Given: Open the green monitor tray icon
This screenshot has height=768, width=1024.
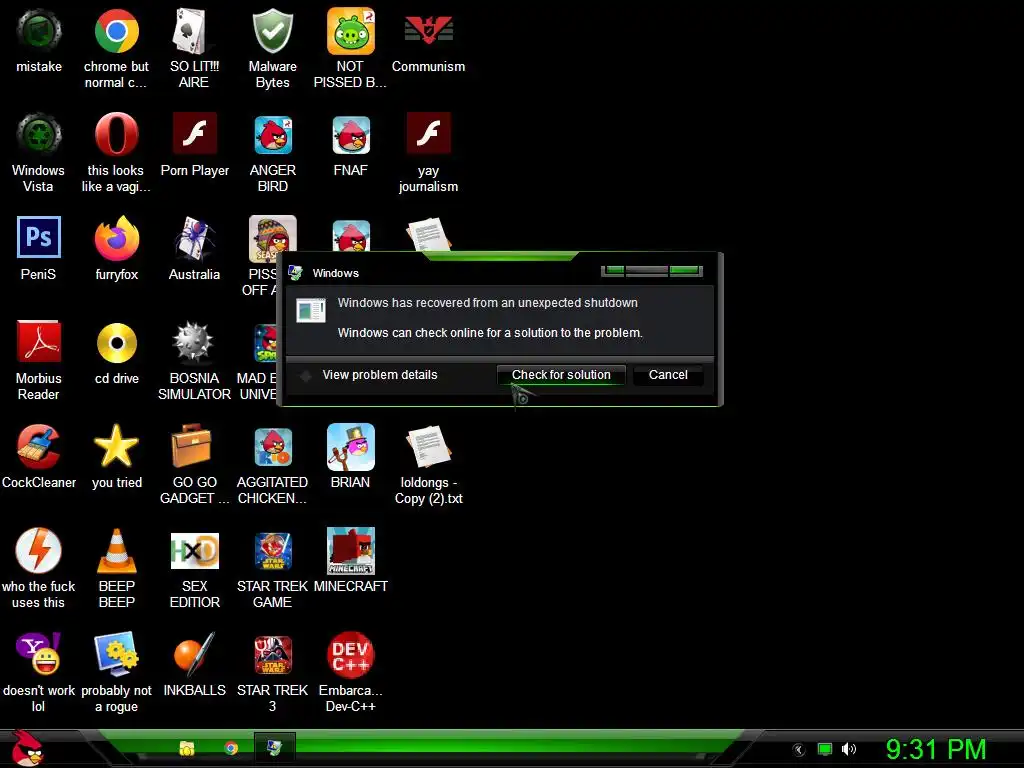Looking at the screenshot, I should point(825,749).
